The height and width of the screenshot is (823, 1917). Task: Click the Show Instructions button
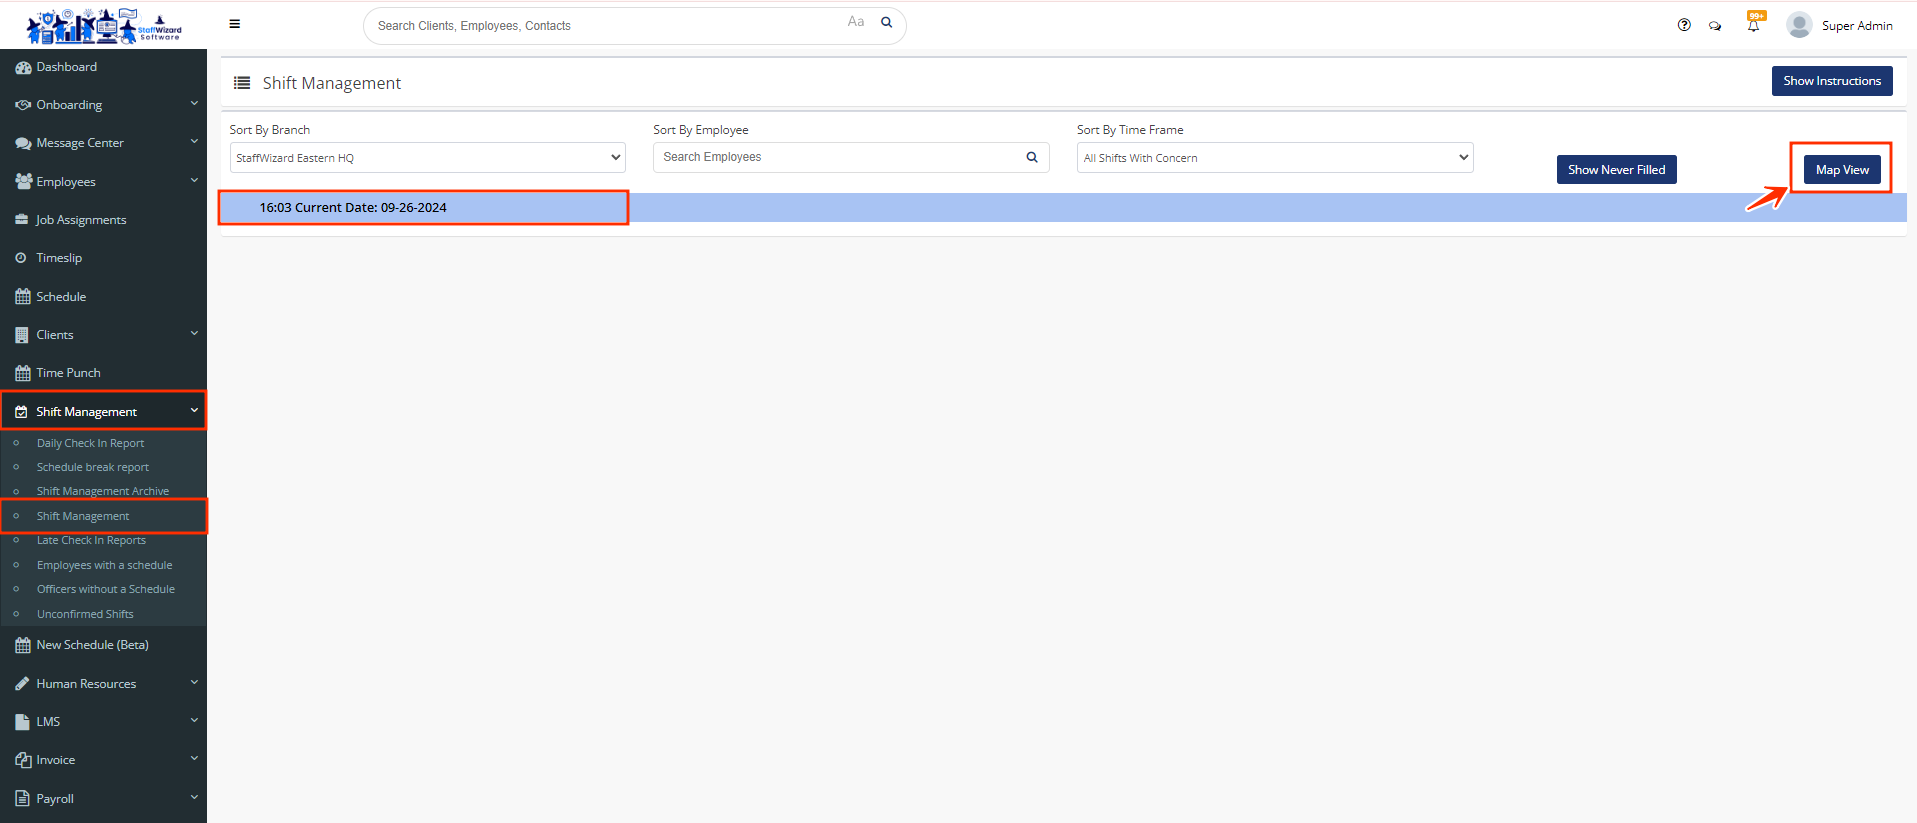(x=1831, y=81)
